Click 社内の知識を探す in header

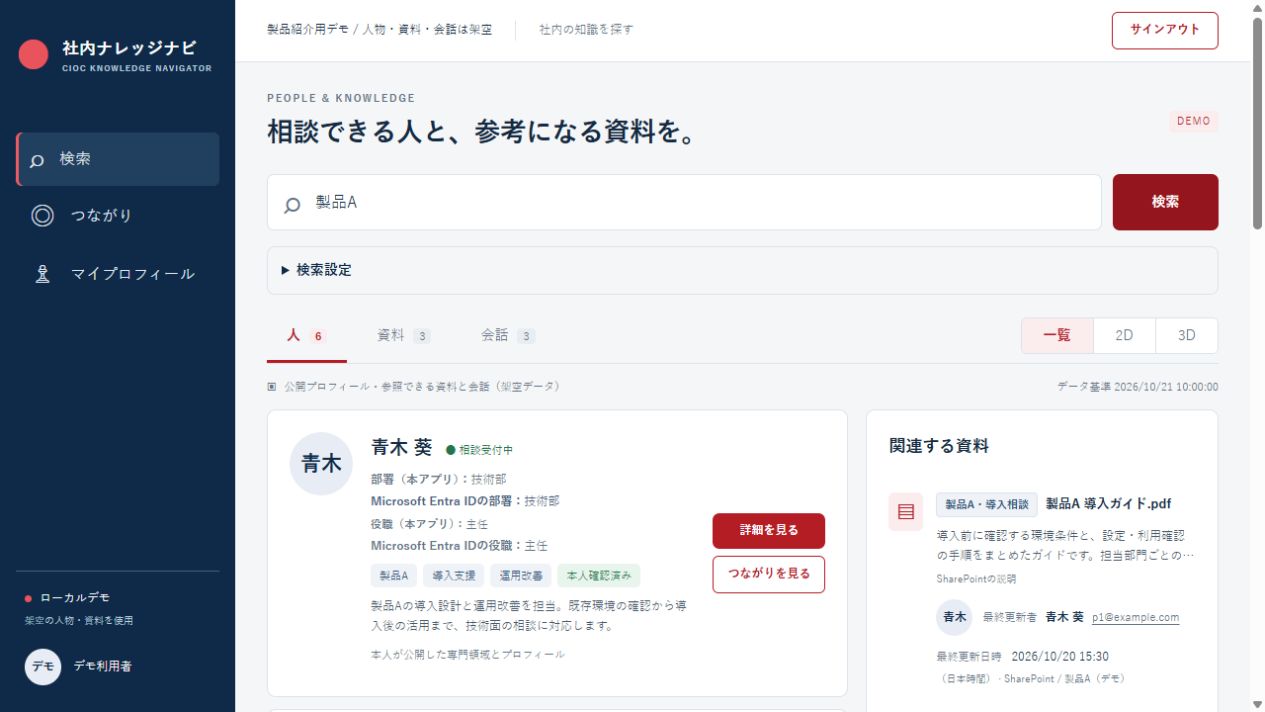[x=586, y=30]
